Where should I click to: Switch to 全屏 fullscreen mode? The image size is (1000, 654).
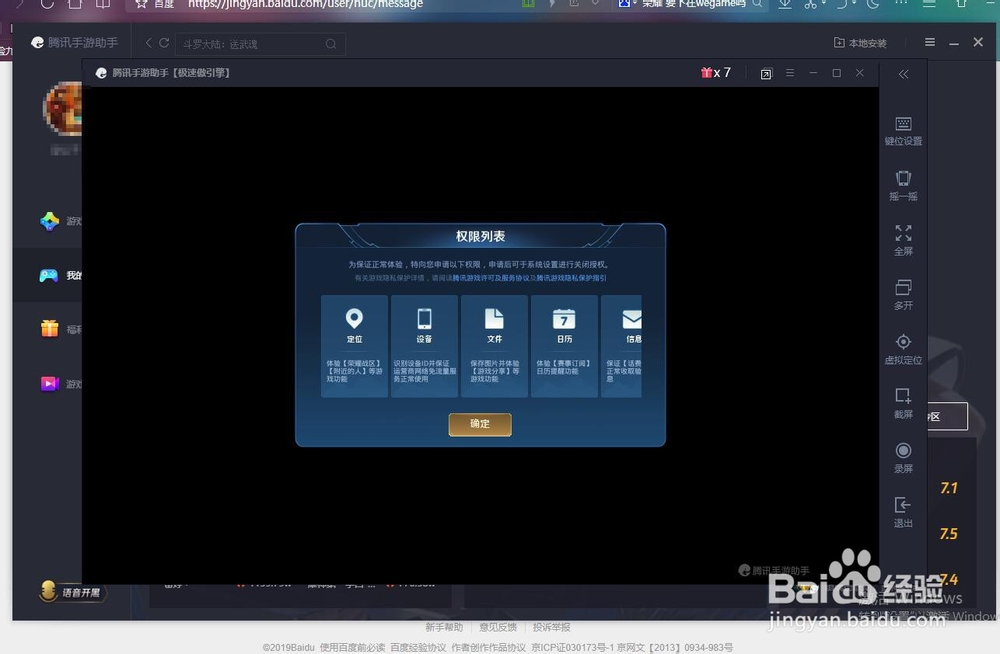[x=903, y=241]
